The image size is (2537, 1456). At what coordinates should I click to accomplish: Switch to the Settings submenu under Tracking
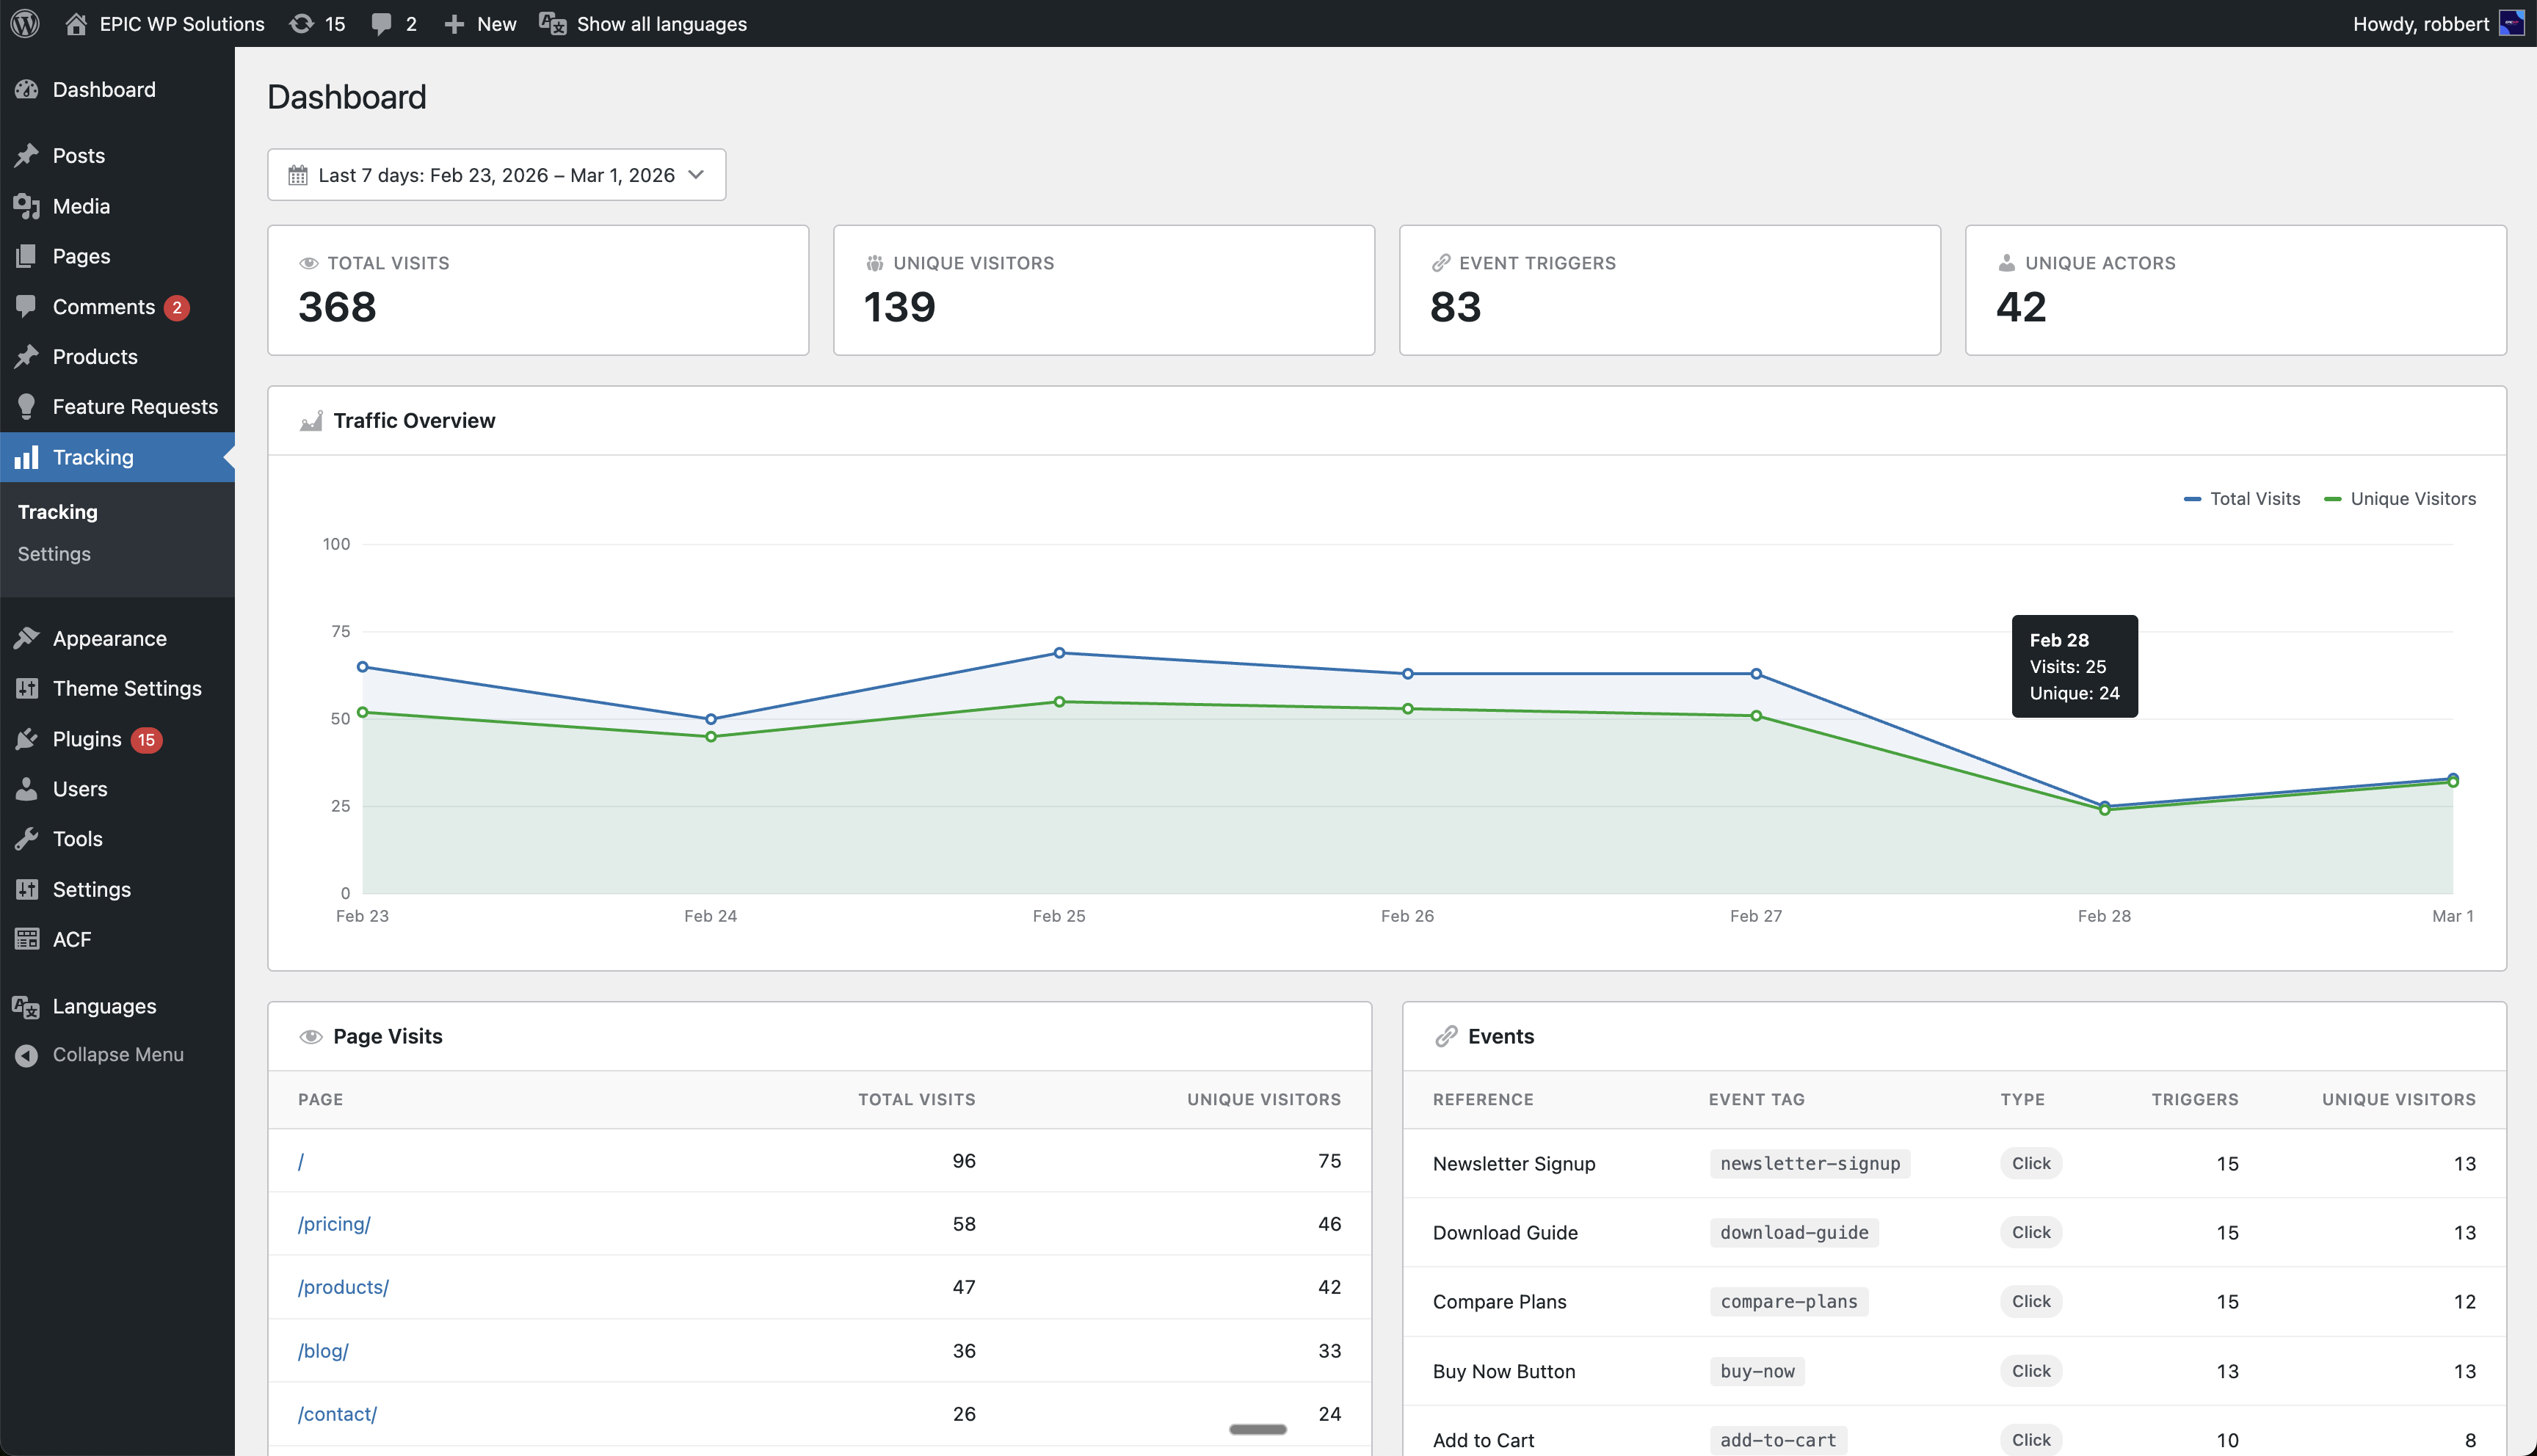(54, 553)
